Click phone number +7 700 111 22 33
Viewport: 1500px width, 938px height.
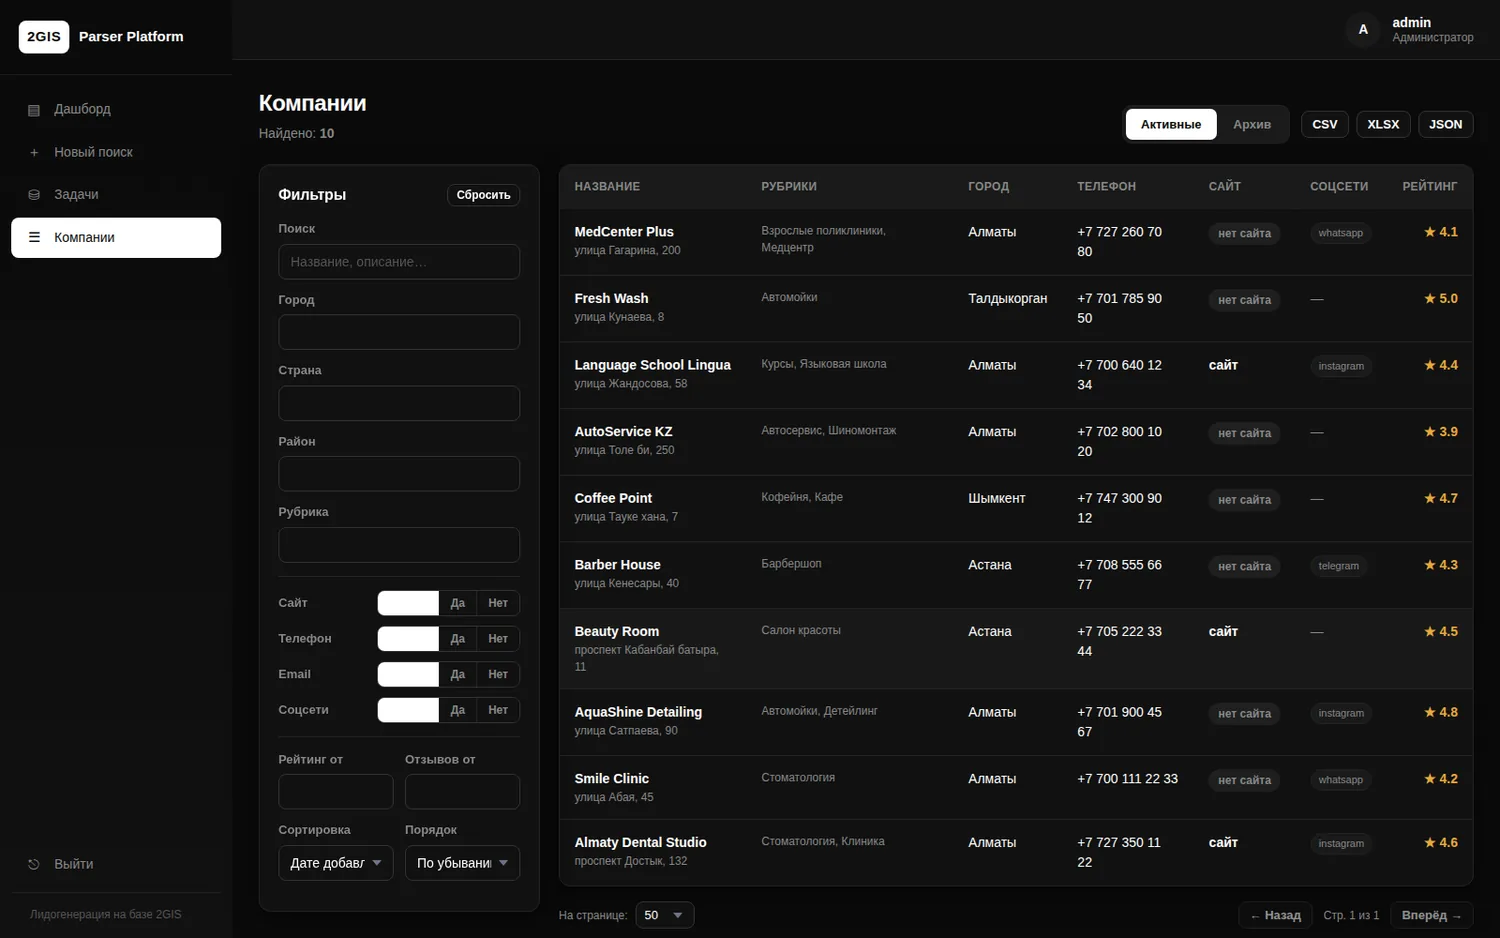pyautogui.click(x=1127, y=779)
